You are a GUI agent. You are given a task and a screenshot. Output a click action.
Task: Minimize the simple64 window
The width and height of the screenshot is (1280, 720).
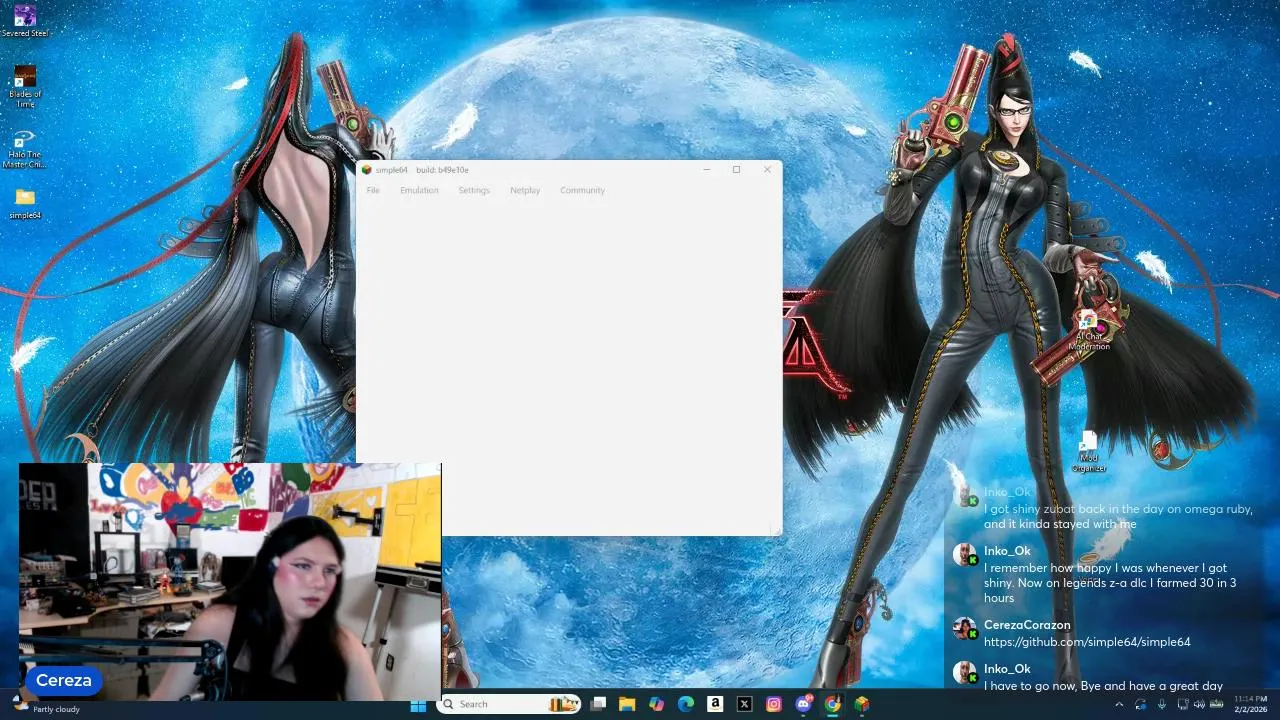click(706, 170)
